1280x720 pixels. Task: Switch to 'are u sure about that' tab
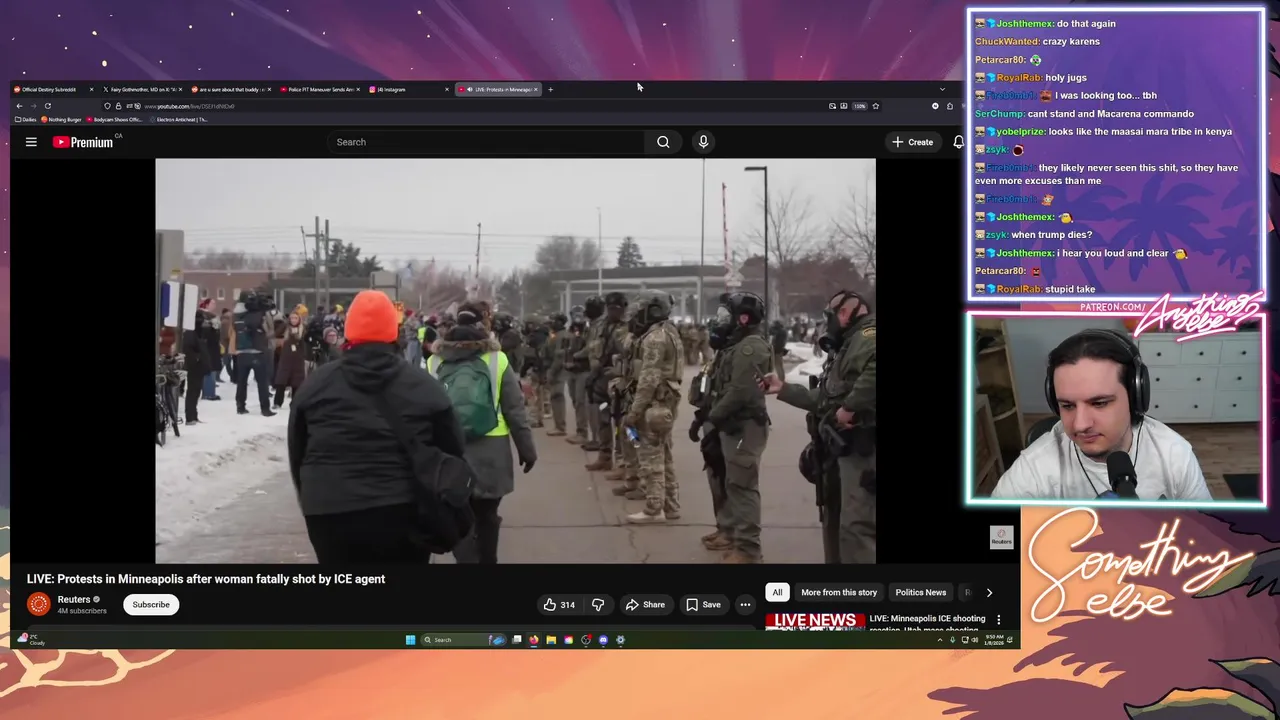[x=229, y=89]
